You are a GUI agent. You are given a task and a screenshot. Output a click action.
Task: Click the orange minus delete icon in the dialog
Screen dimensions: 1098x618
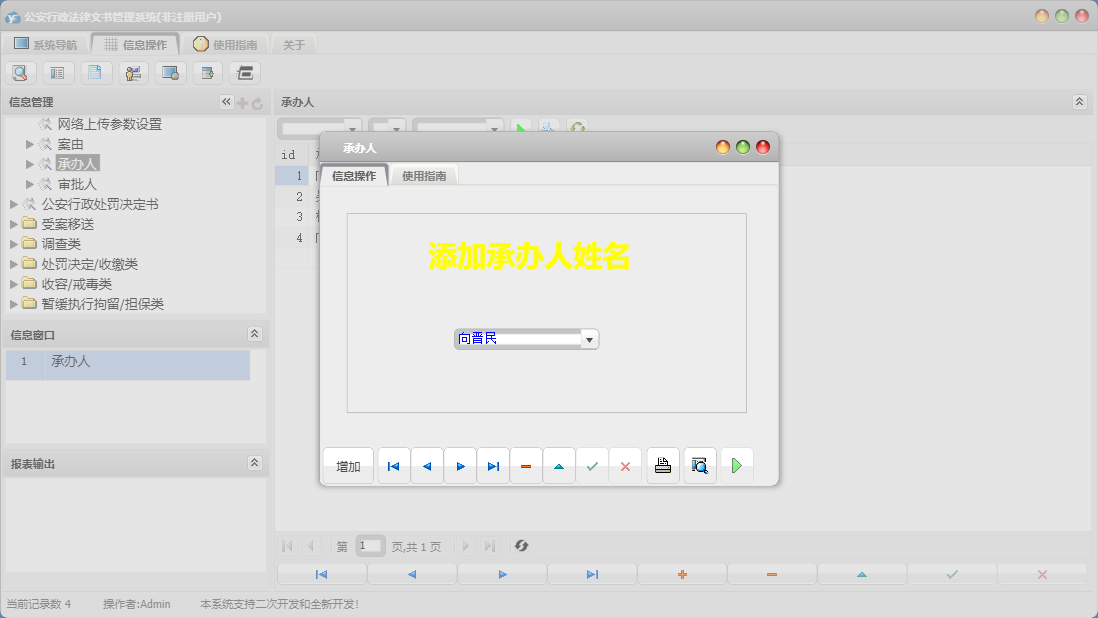click(526, 466)
